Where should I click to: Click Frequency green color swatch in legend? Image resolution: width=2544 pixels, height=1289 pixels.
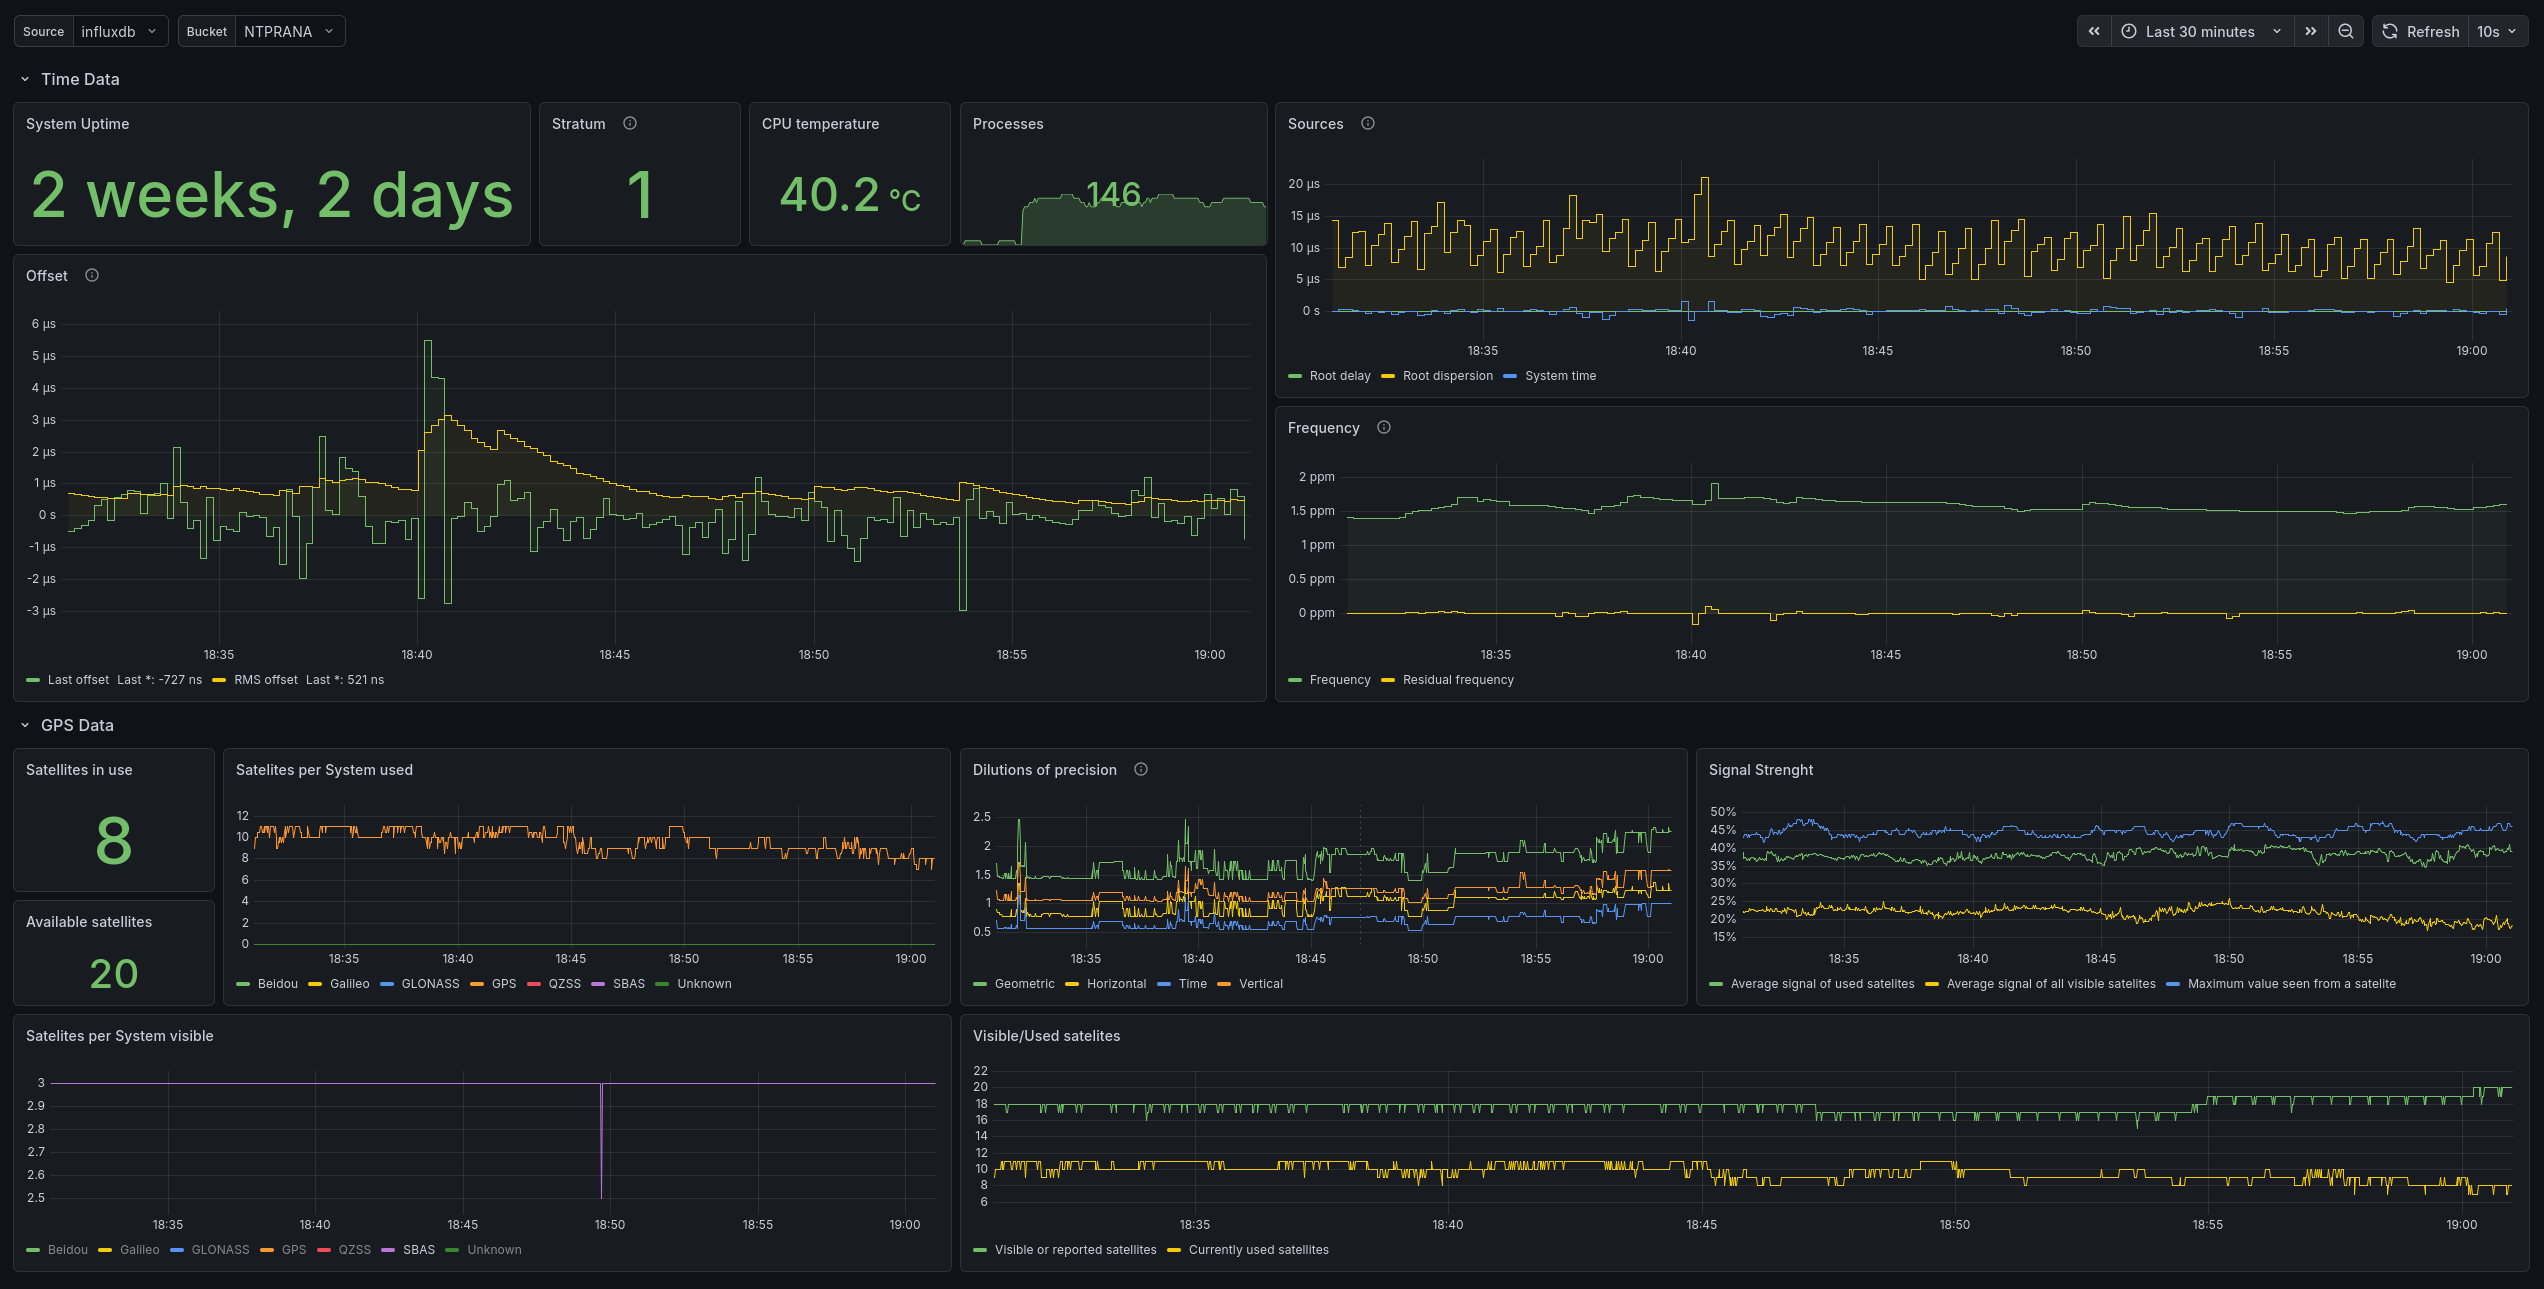click(x=1295, y=680)
